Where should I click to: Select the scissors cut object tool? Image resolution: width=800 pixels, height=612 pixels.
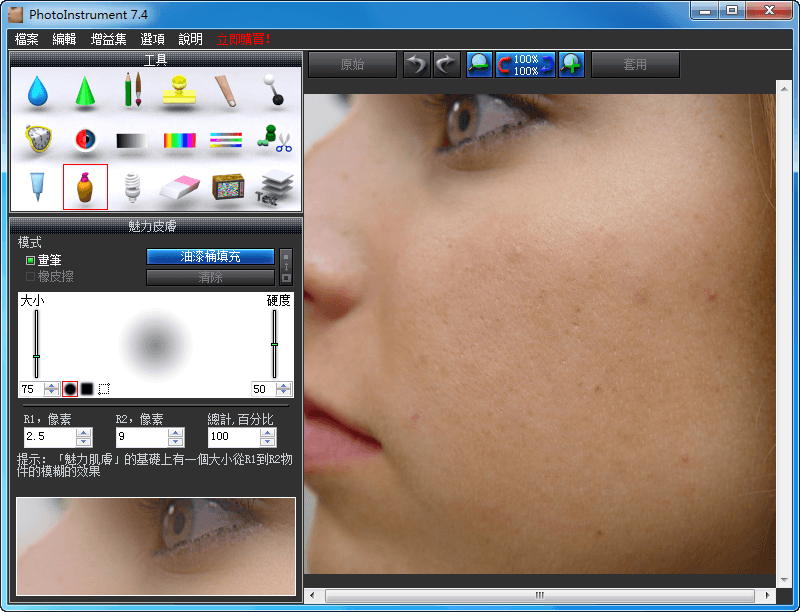coord(274,139)
